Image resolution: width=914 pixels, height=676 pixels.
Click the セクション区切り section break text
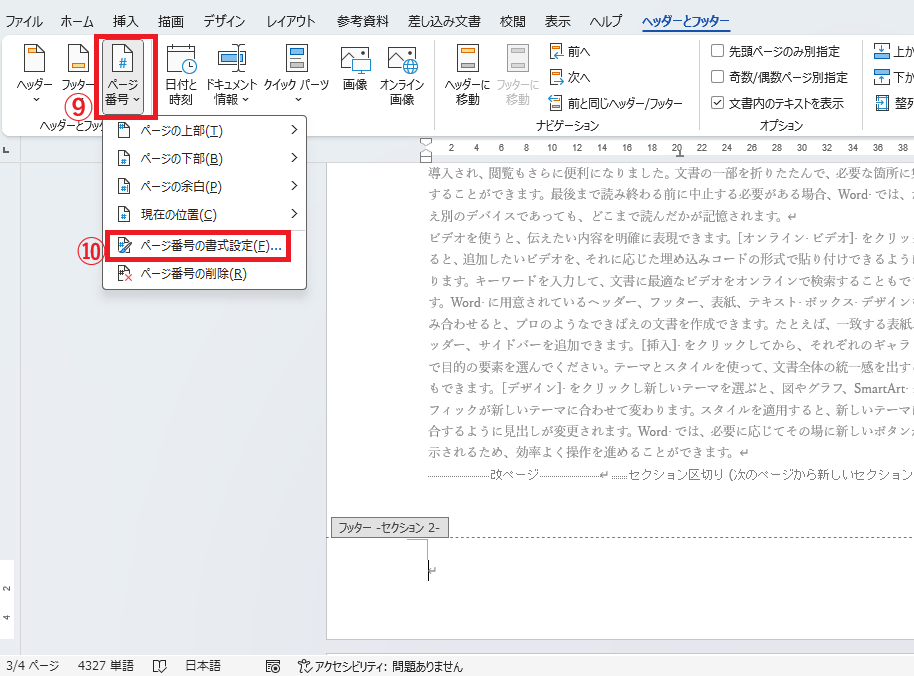coord(769,474)
